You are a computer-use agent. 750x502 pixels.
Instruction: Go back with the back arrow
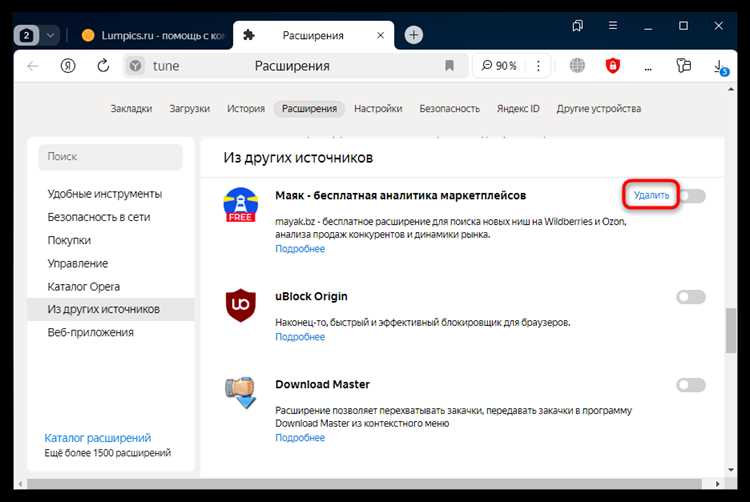point(33,66)
